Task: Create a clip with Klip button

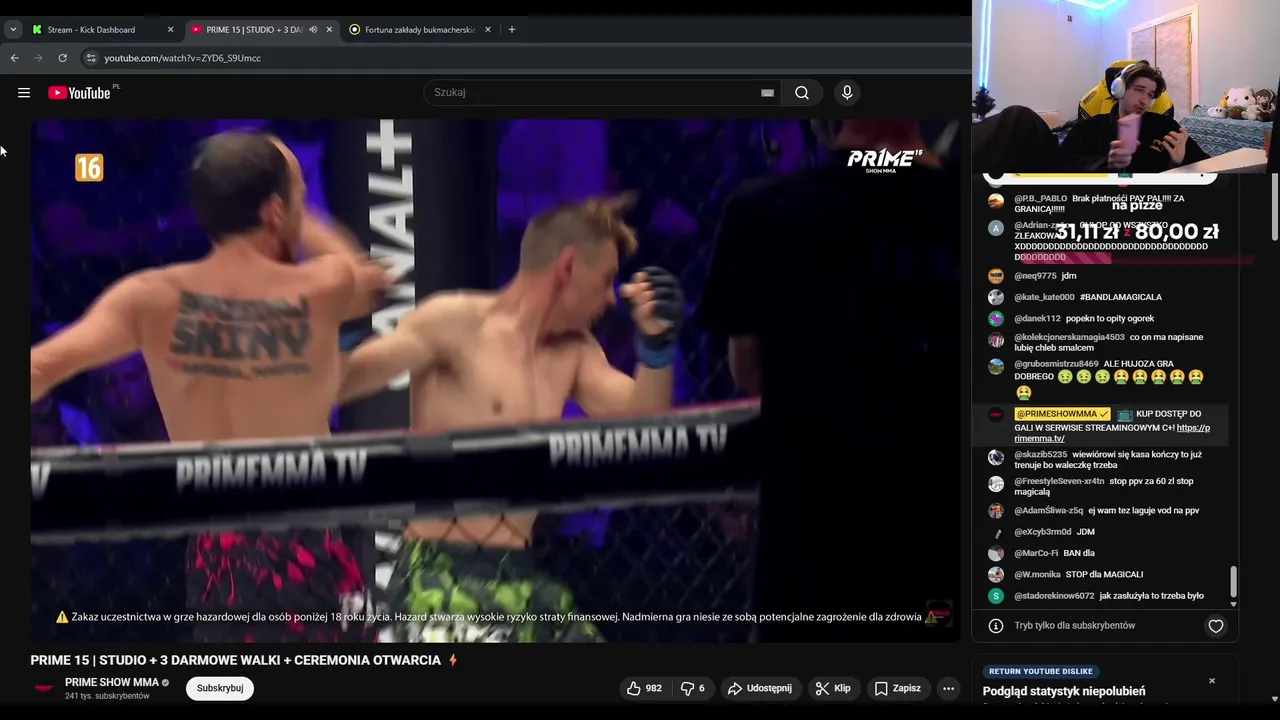Action: (x=833, y=688)
